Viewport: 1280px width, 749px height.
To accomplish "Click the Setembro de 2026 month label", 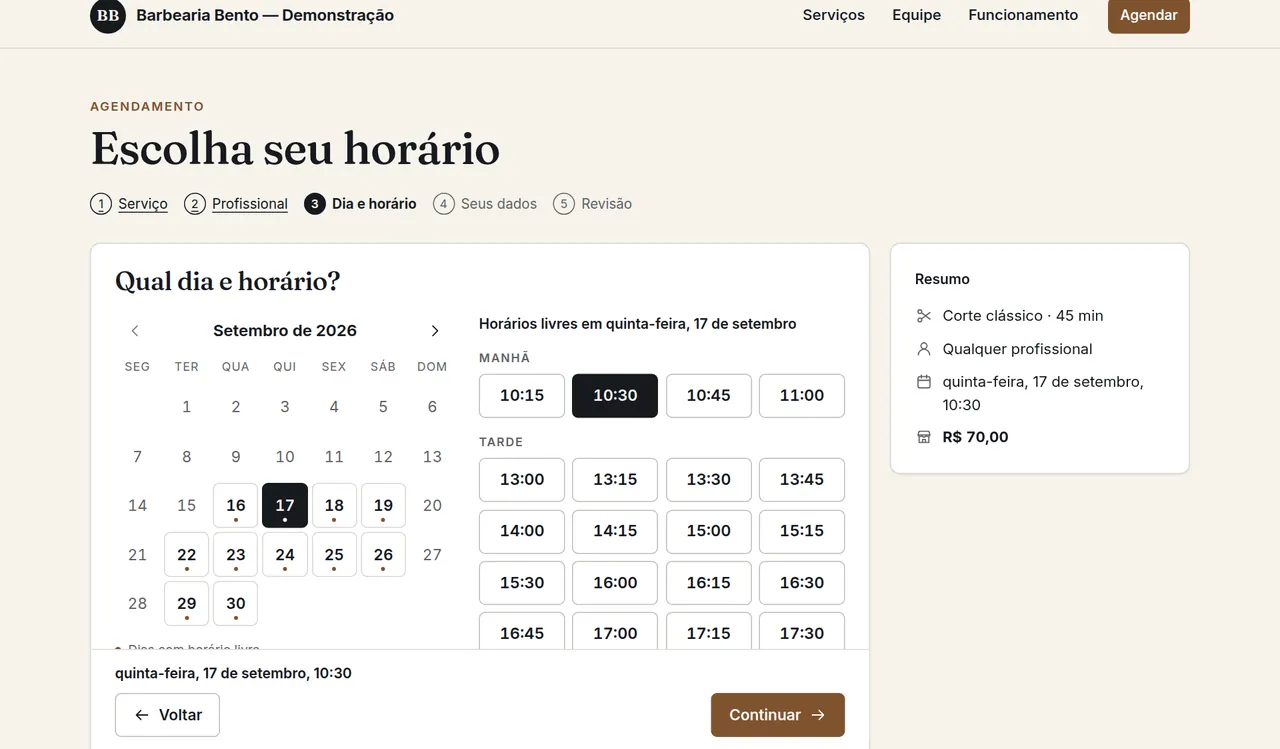I will click(x=285, y=331).
